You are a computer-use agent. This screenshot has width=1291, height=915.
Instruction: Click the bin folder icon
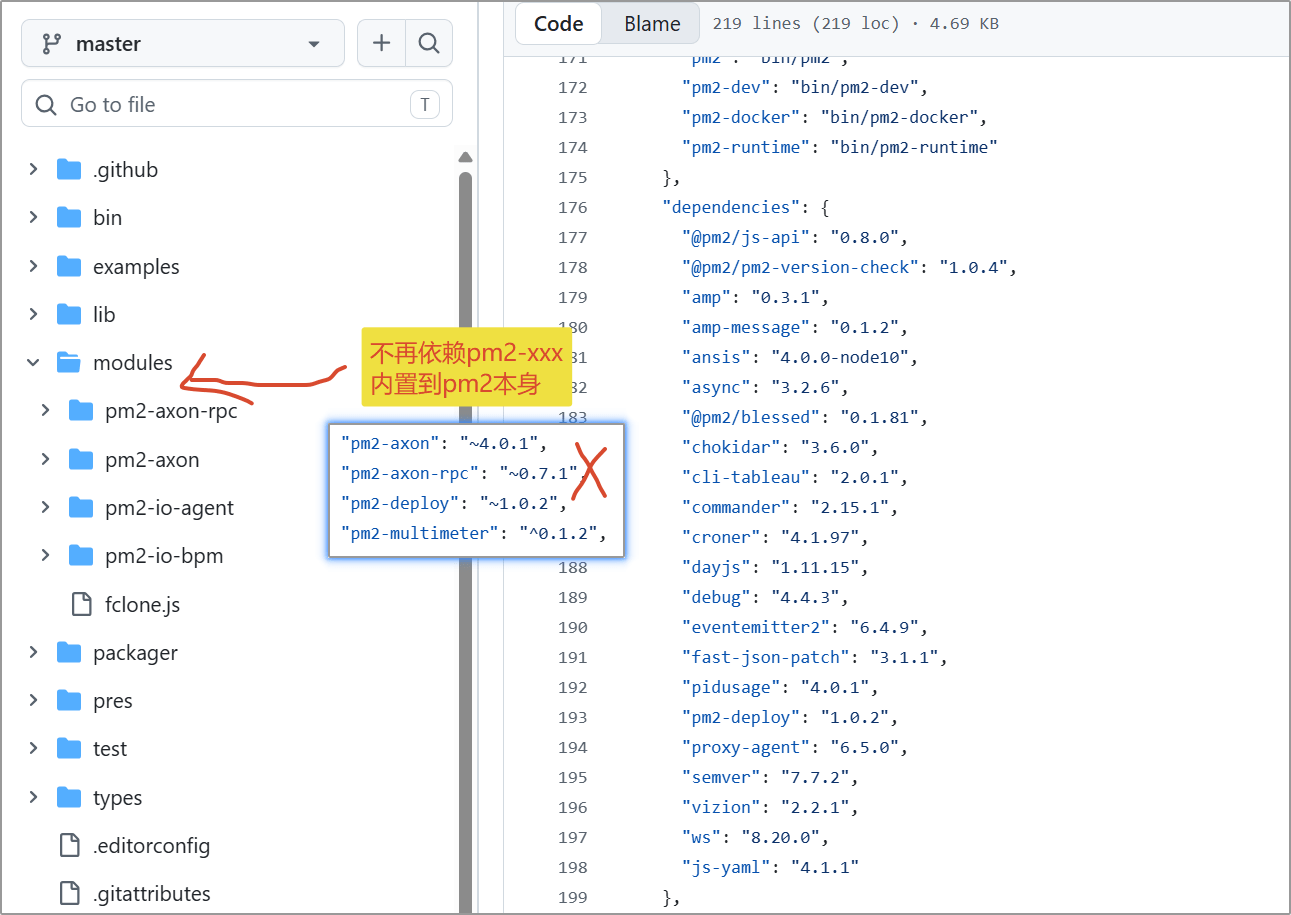pos(69,217)
